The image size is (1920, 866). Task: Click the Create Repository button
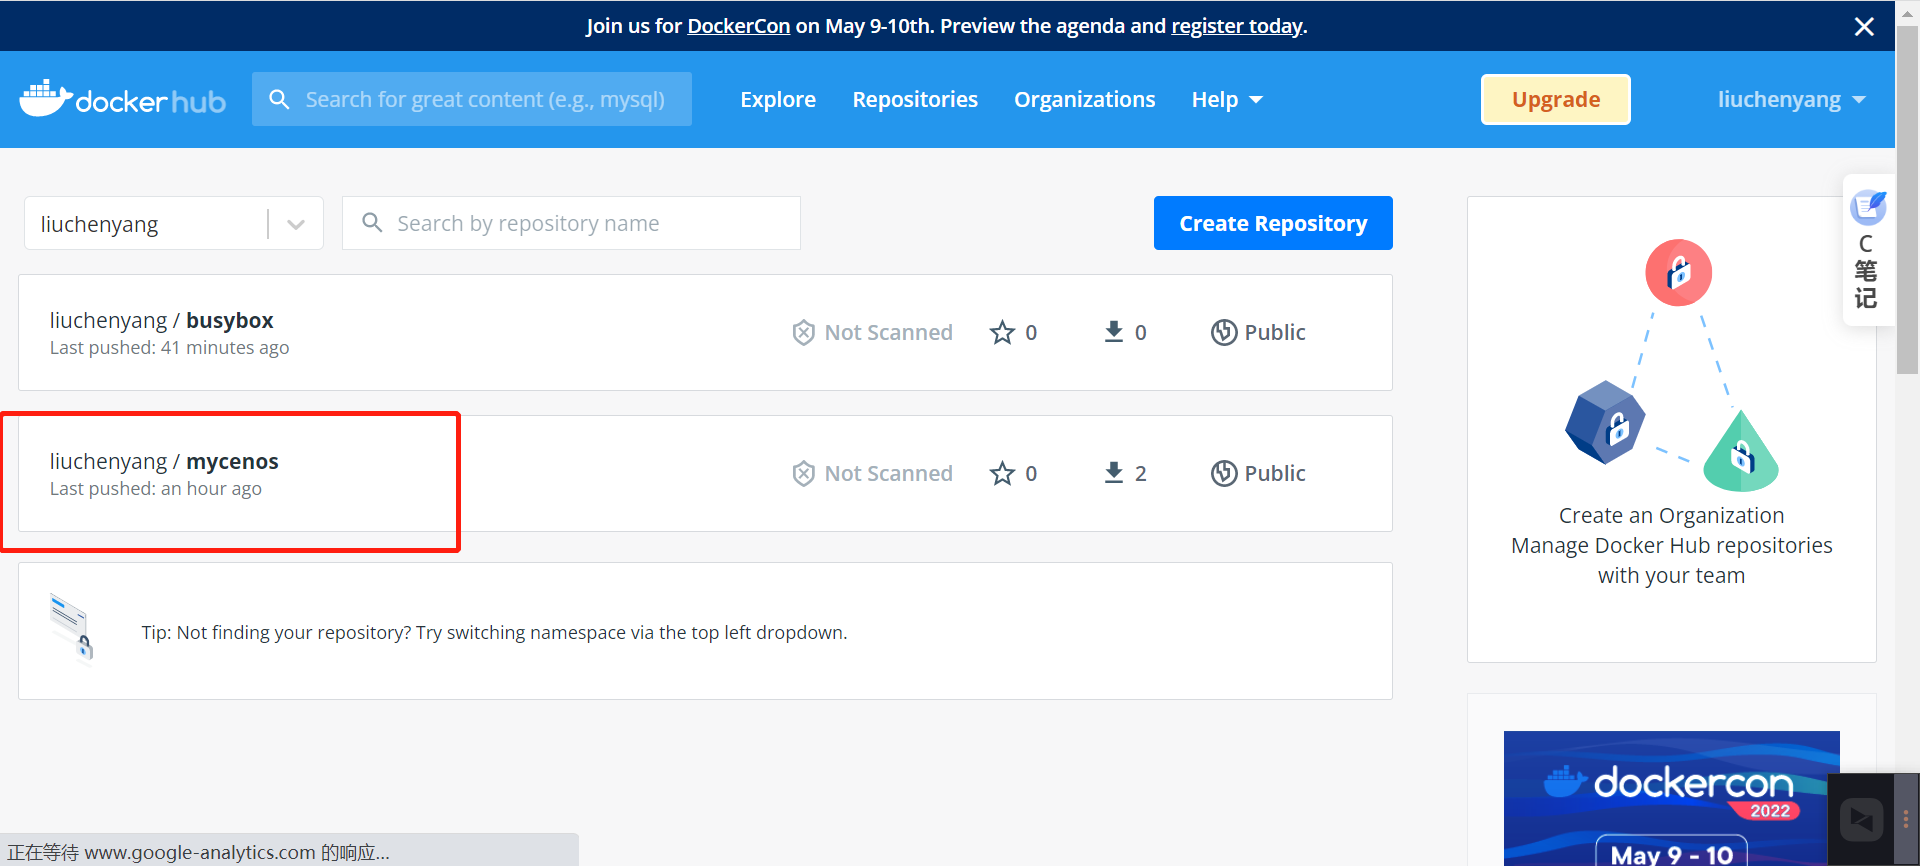[x=1272, y=223]
